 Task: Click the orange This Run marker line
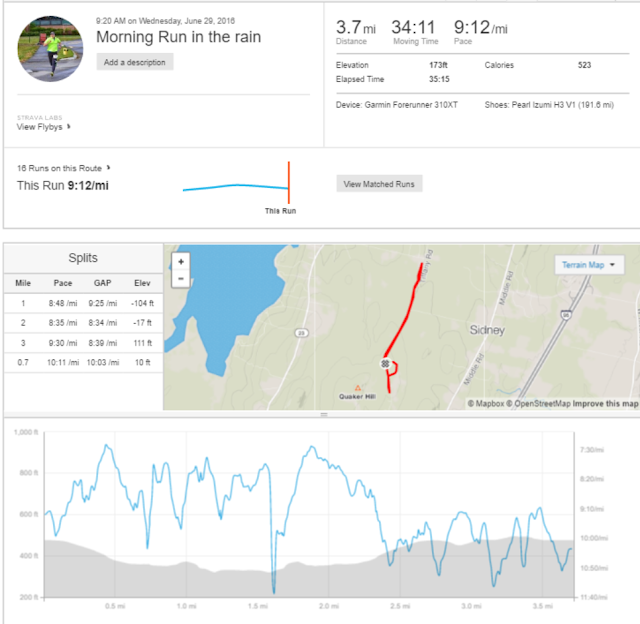289,182
